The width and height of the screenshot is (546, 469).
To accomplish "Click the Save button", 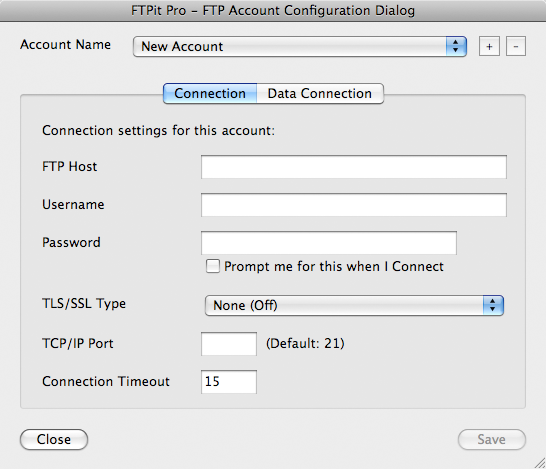I will coord(491,439).
